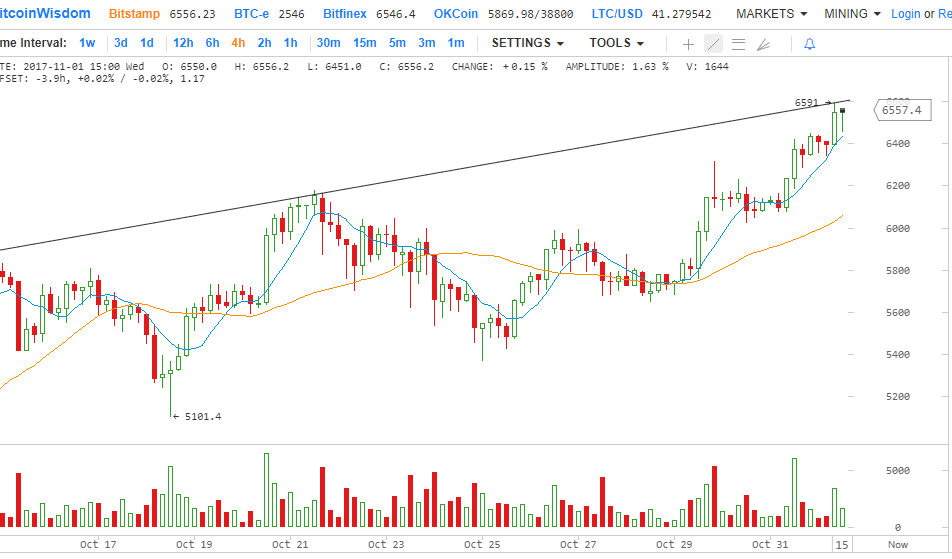This screenshot has width=952, height=559.
Task: Choose the horizontal lines drawing tool
Action: click(738, 44)
